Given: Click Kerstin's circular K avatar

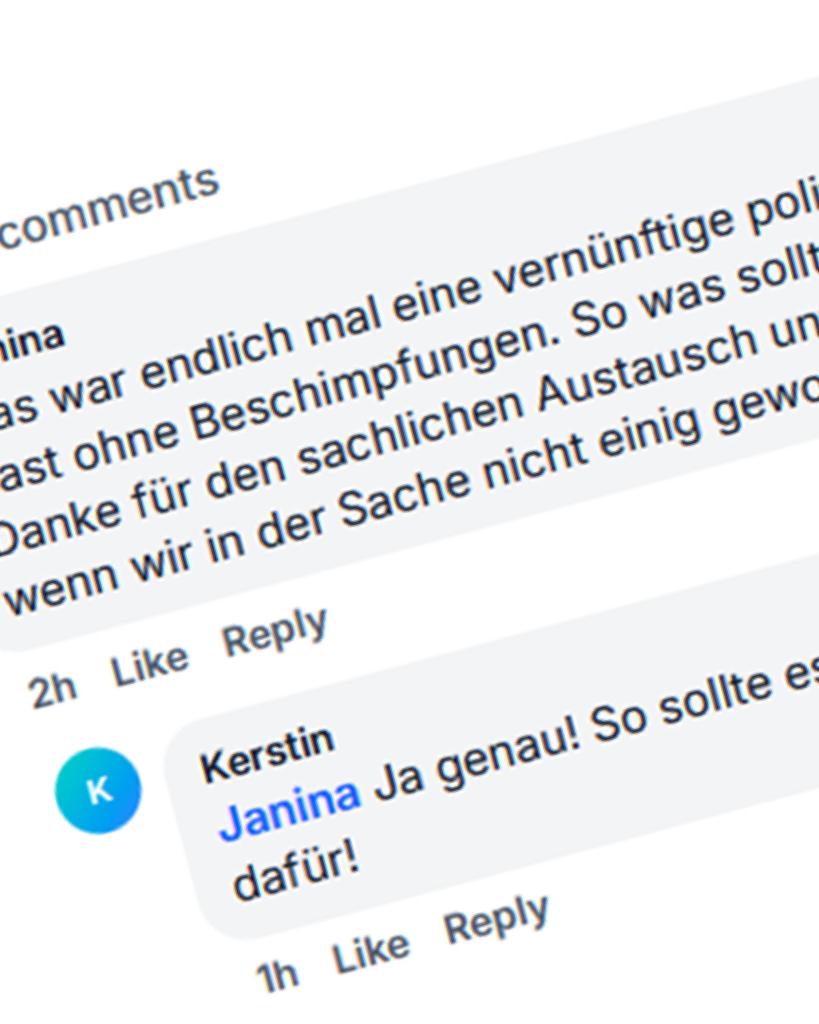Looking at the screenshot, I should (x=98, y=790).
